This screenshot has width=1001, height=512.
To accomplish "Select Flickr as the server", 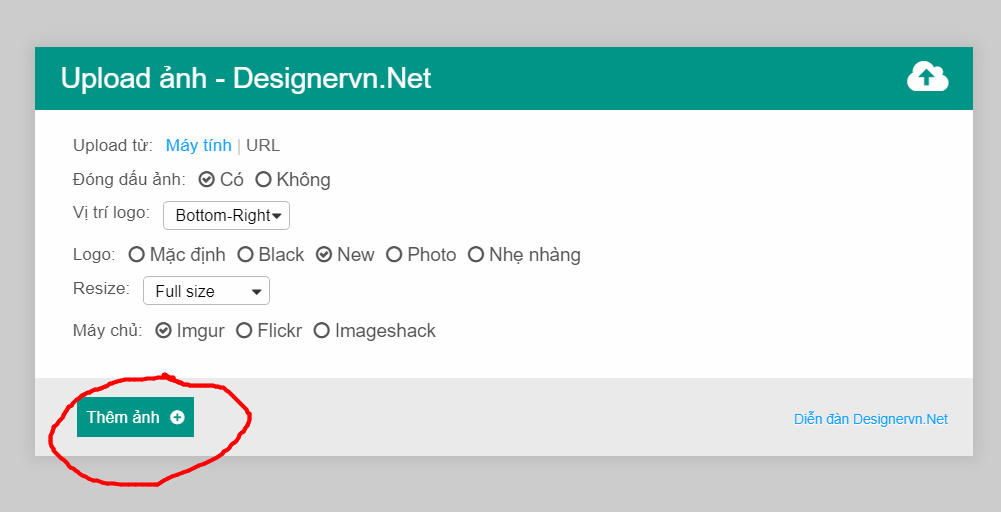I will click(269, 331).
